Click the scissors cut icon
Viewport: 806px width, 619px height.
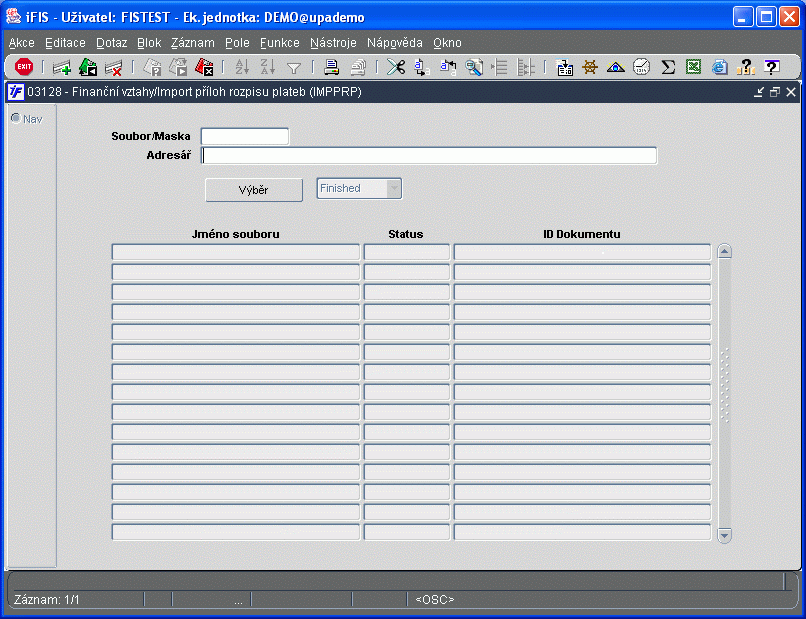click(396, 67)
